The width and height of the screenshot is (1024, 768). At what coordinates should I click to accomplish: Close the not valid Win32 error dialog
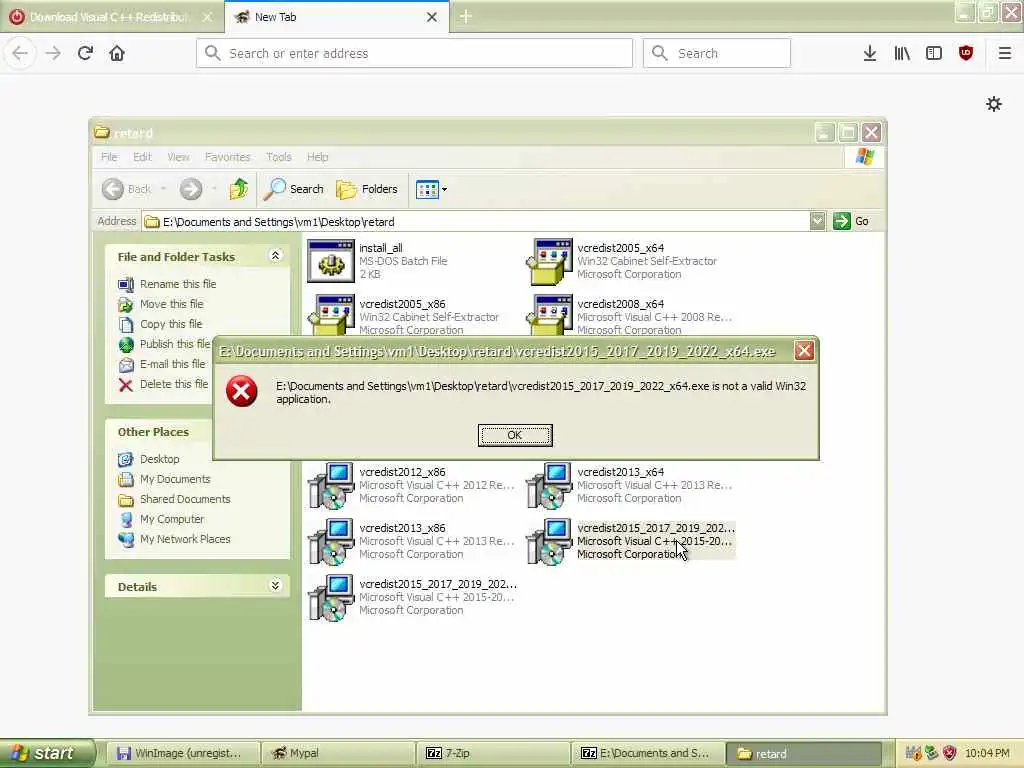[804, 351]
